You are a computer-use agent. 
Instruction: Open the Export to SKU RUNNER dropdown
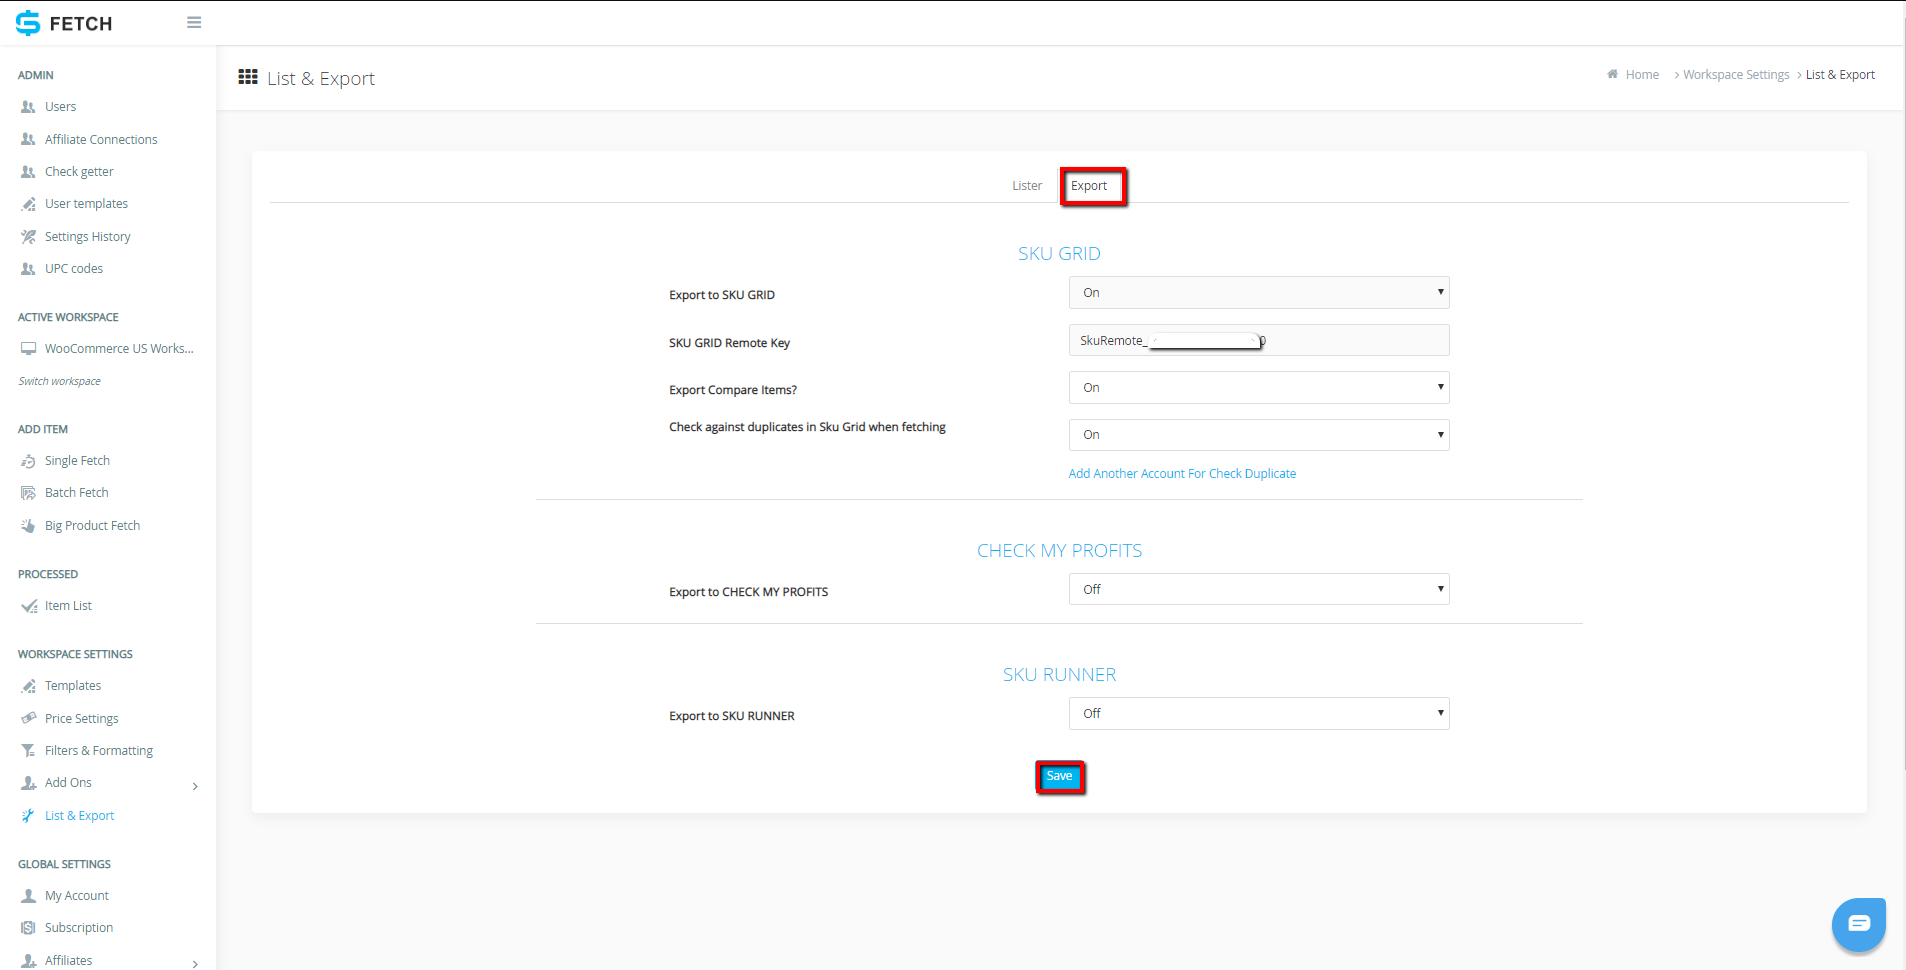click(x=1259, y=714)
